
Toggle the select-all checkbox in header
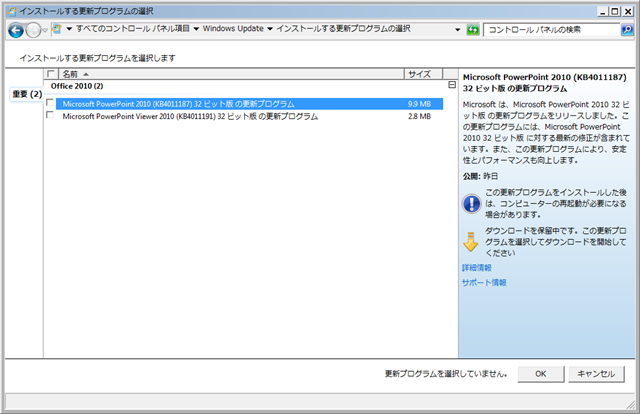coord(51,74)
